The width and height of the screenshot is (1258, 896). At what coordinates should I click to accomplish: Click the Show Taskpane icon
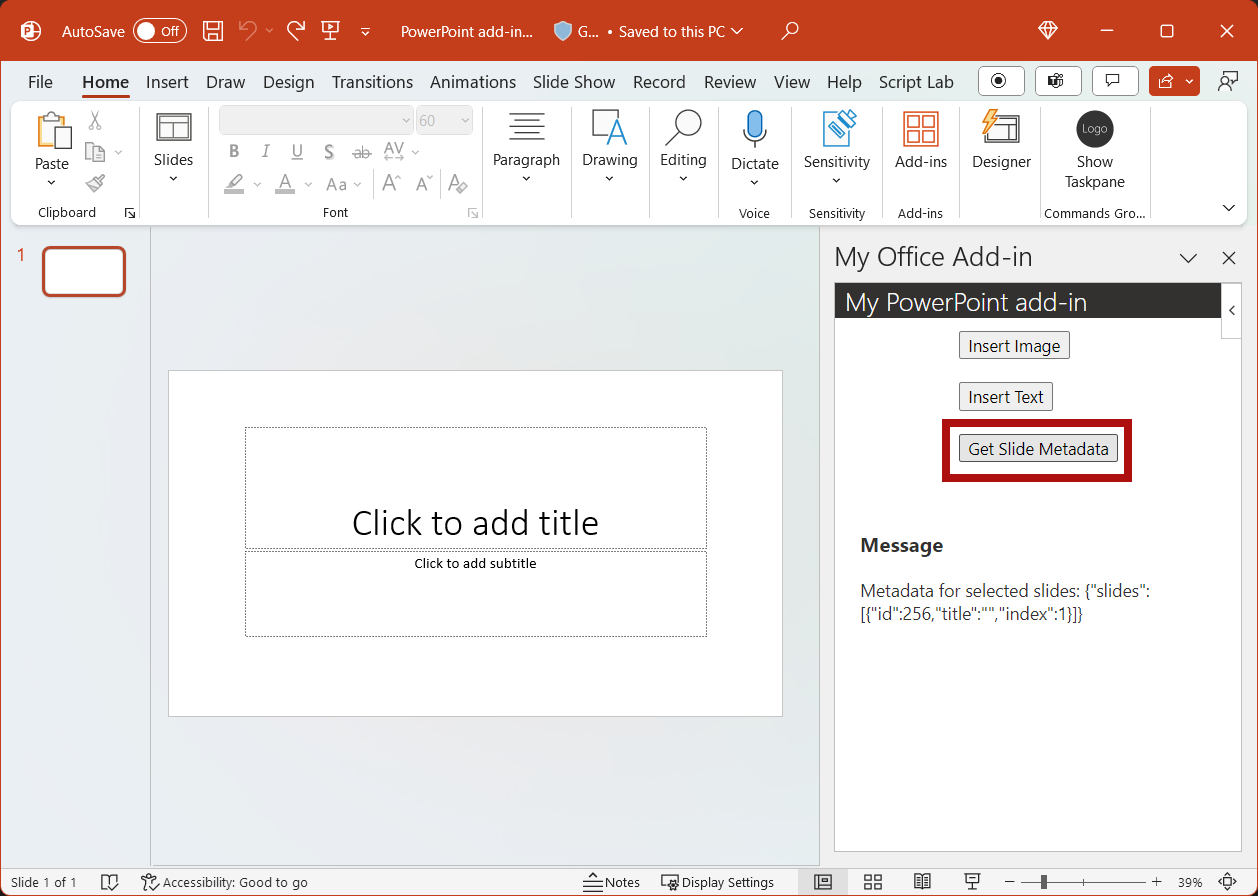tap(1093, 130)
